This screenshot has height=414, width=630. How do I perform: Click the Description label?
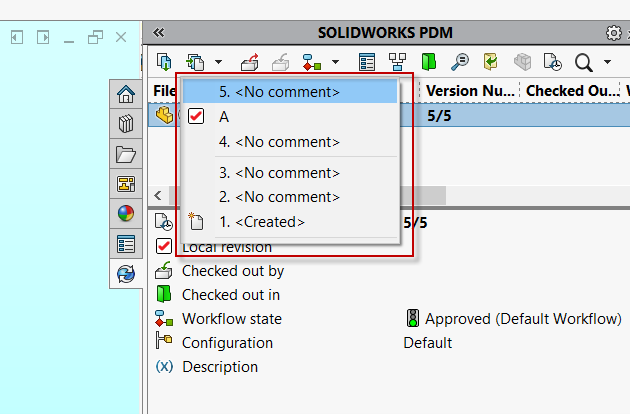coord(220,367)
